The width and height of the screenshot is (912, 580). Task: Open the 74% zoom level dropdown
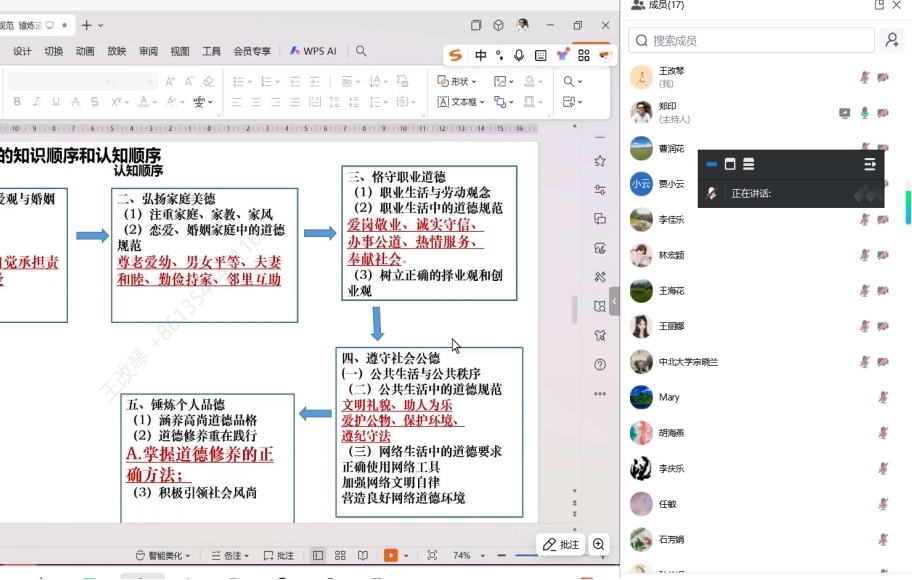(x=467, y=555)
